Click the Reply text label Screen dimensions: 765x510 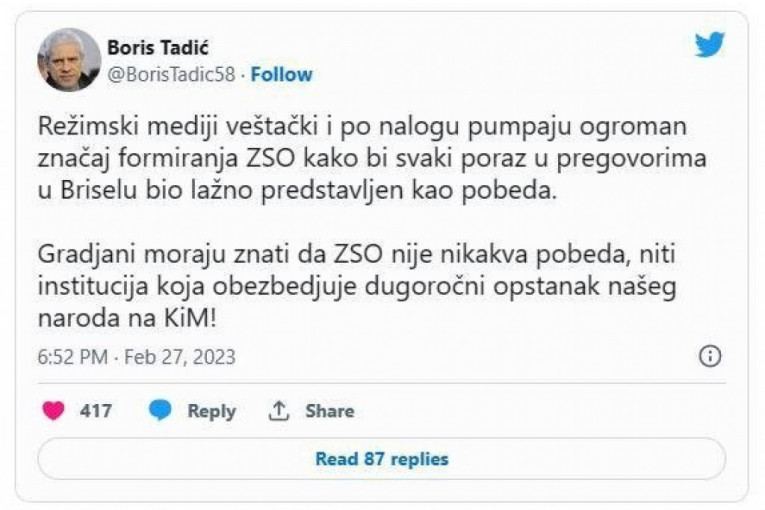(212, 411)
